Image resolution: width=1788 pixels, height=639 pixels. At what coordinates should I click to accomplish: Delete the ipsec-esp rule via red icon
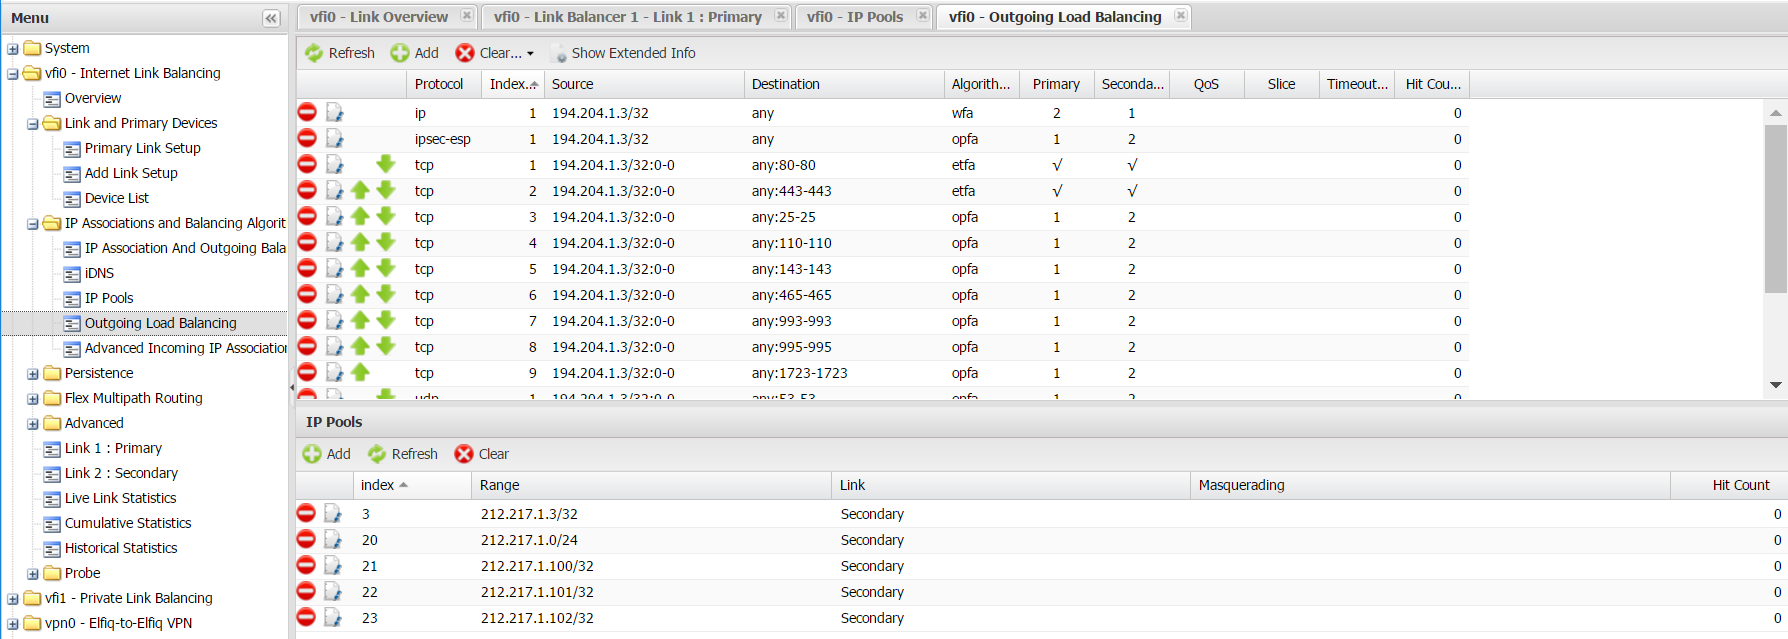[x=307, y=138]
